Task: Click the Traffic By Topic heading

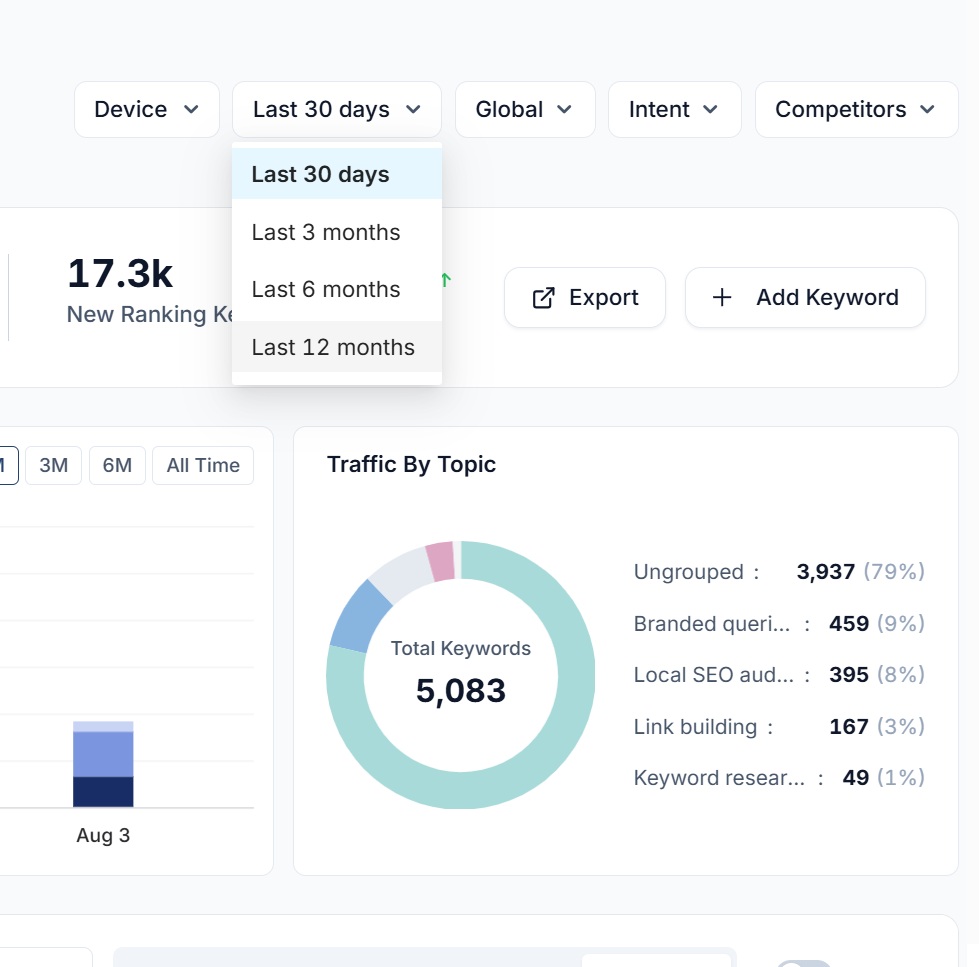Action: [411, 464]
